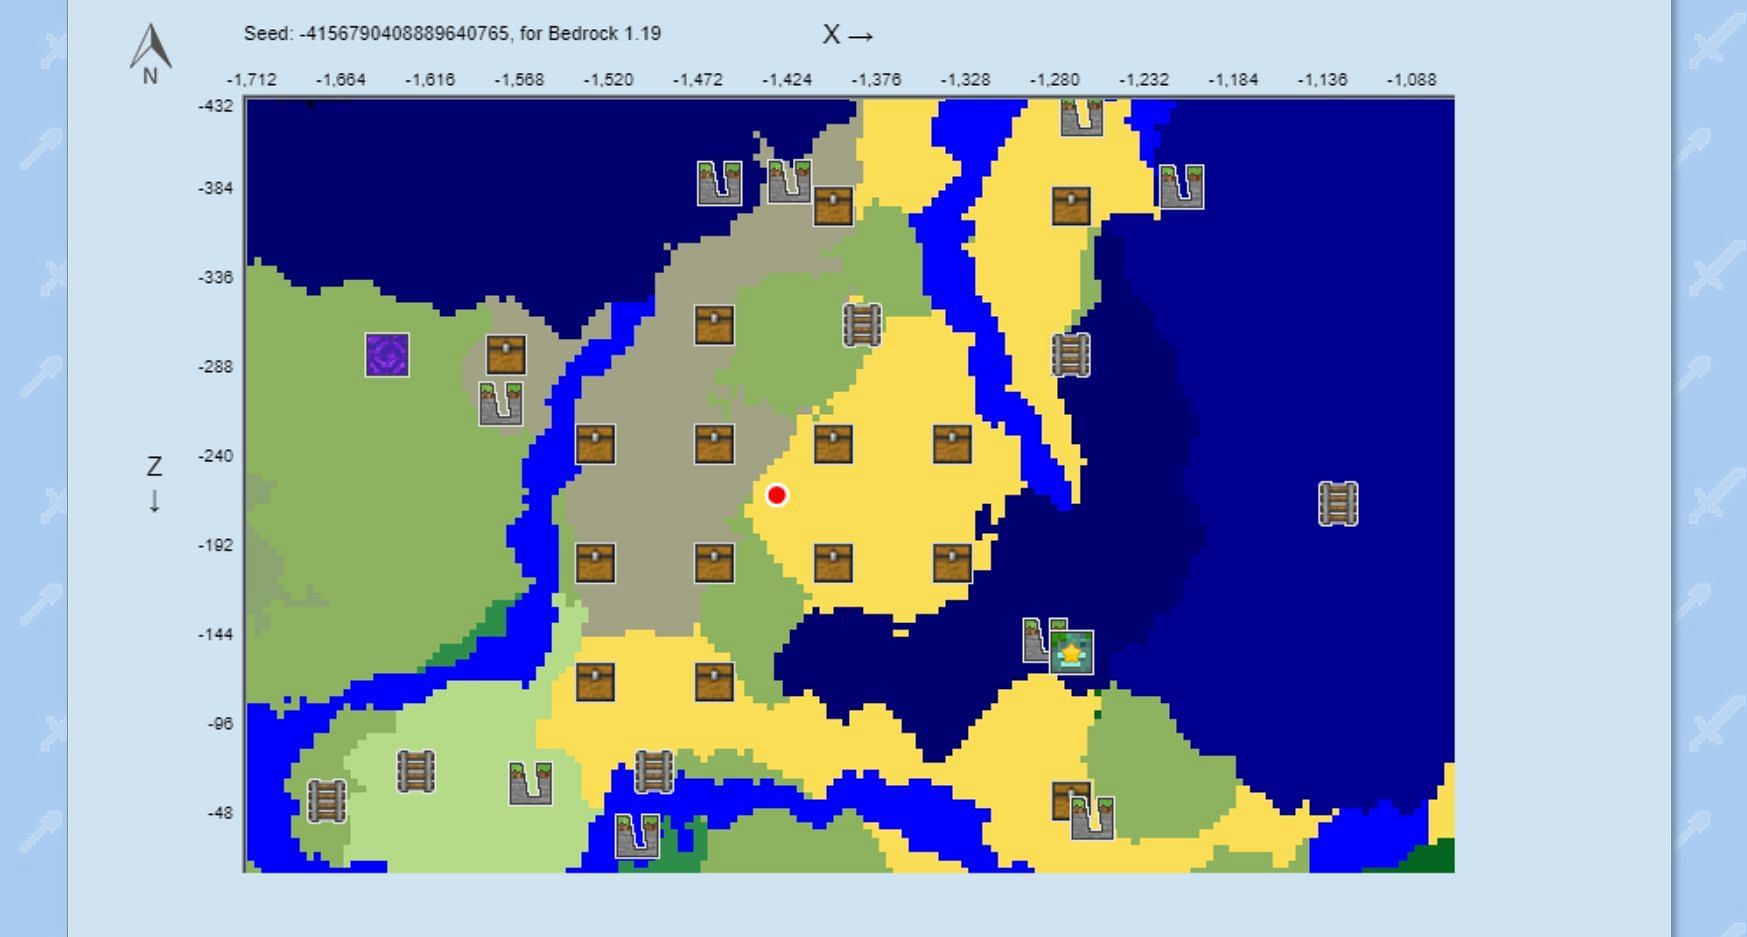Click mineshaft icon just above the bottom river ravine
The height and width of the screenshot is (937, 1747).
coord(654,771)
